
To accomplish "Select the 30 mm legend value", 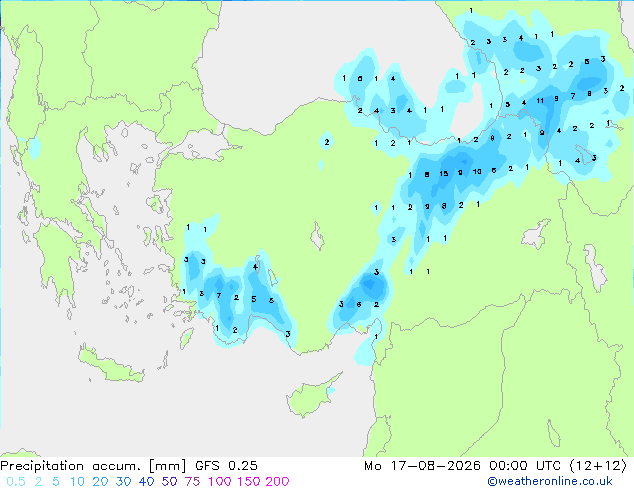I will coord(123,482).
